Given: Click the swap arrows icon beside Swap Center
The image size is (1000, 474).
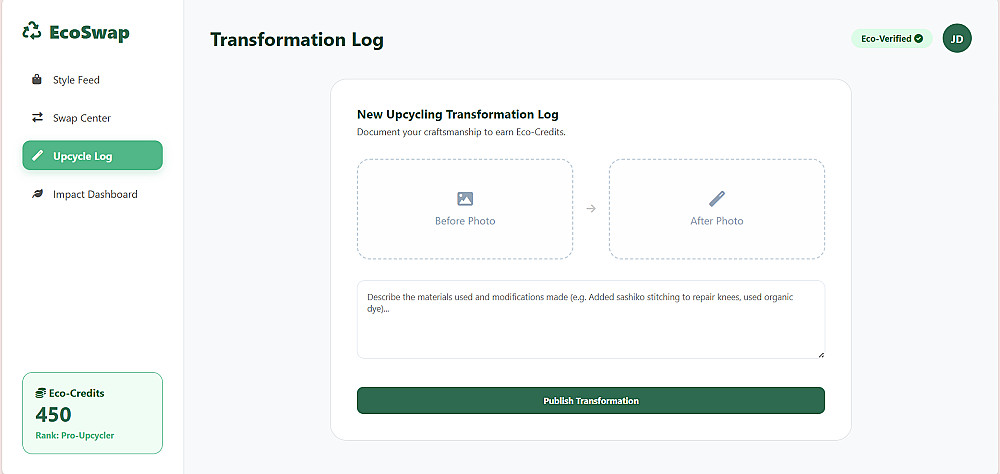Looking at the screenshot, I should [37, 118].
